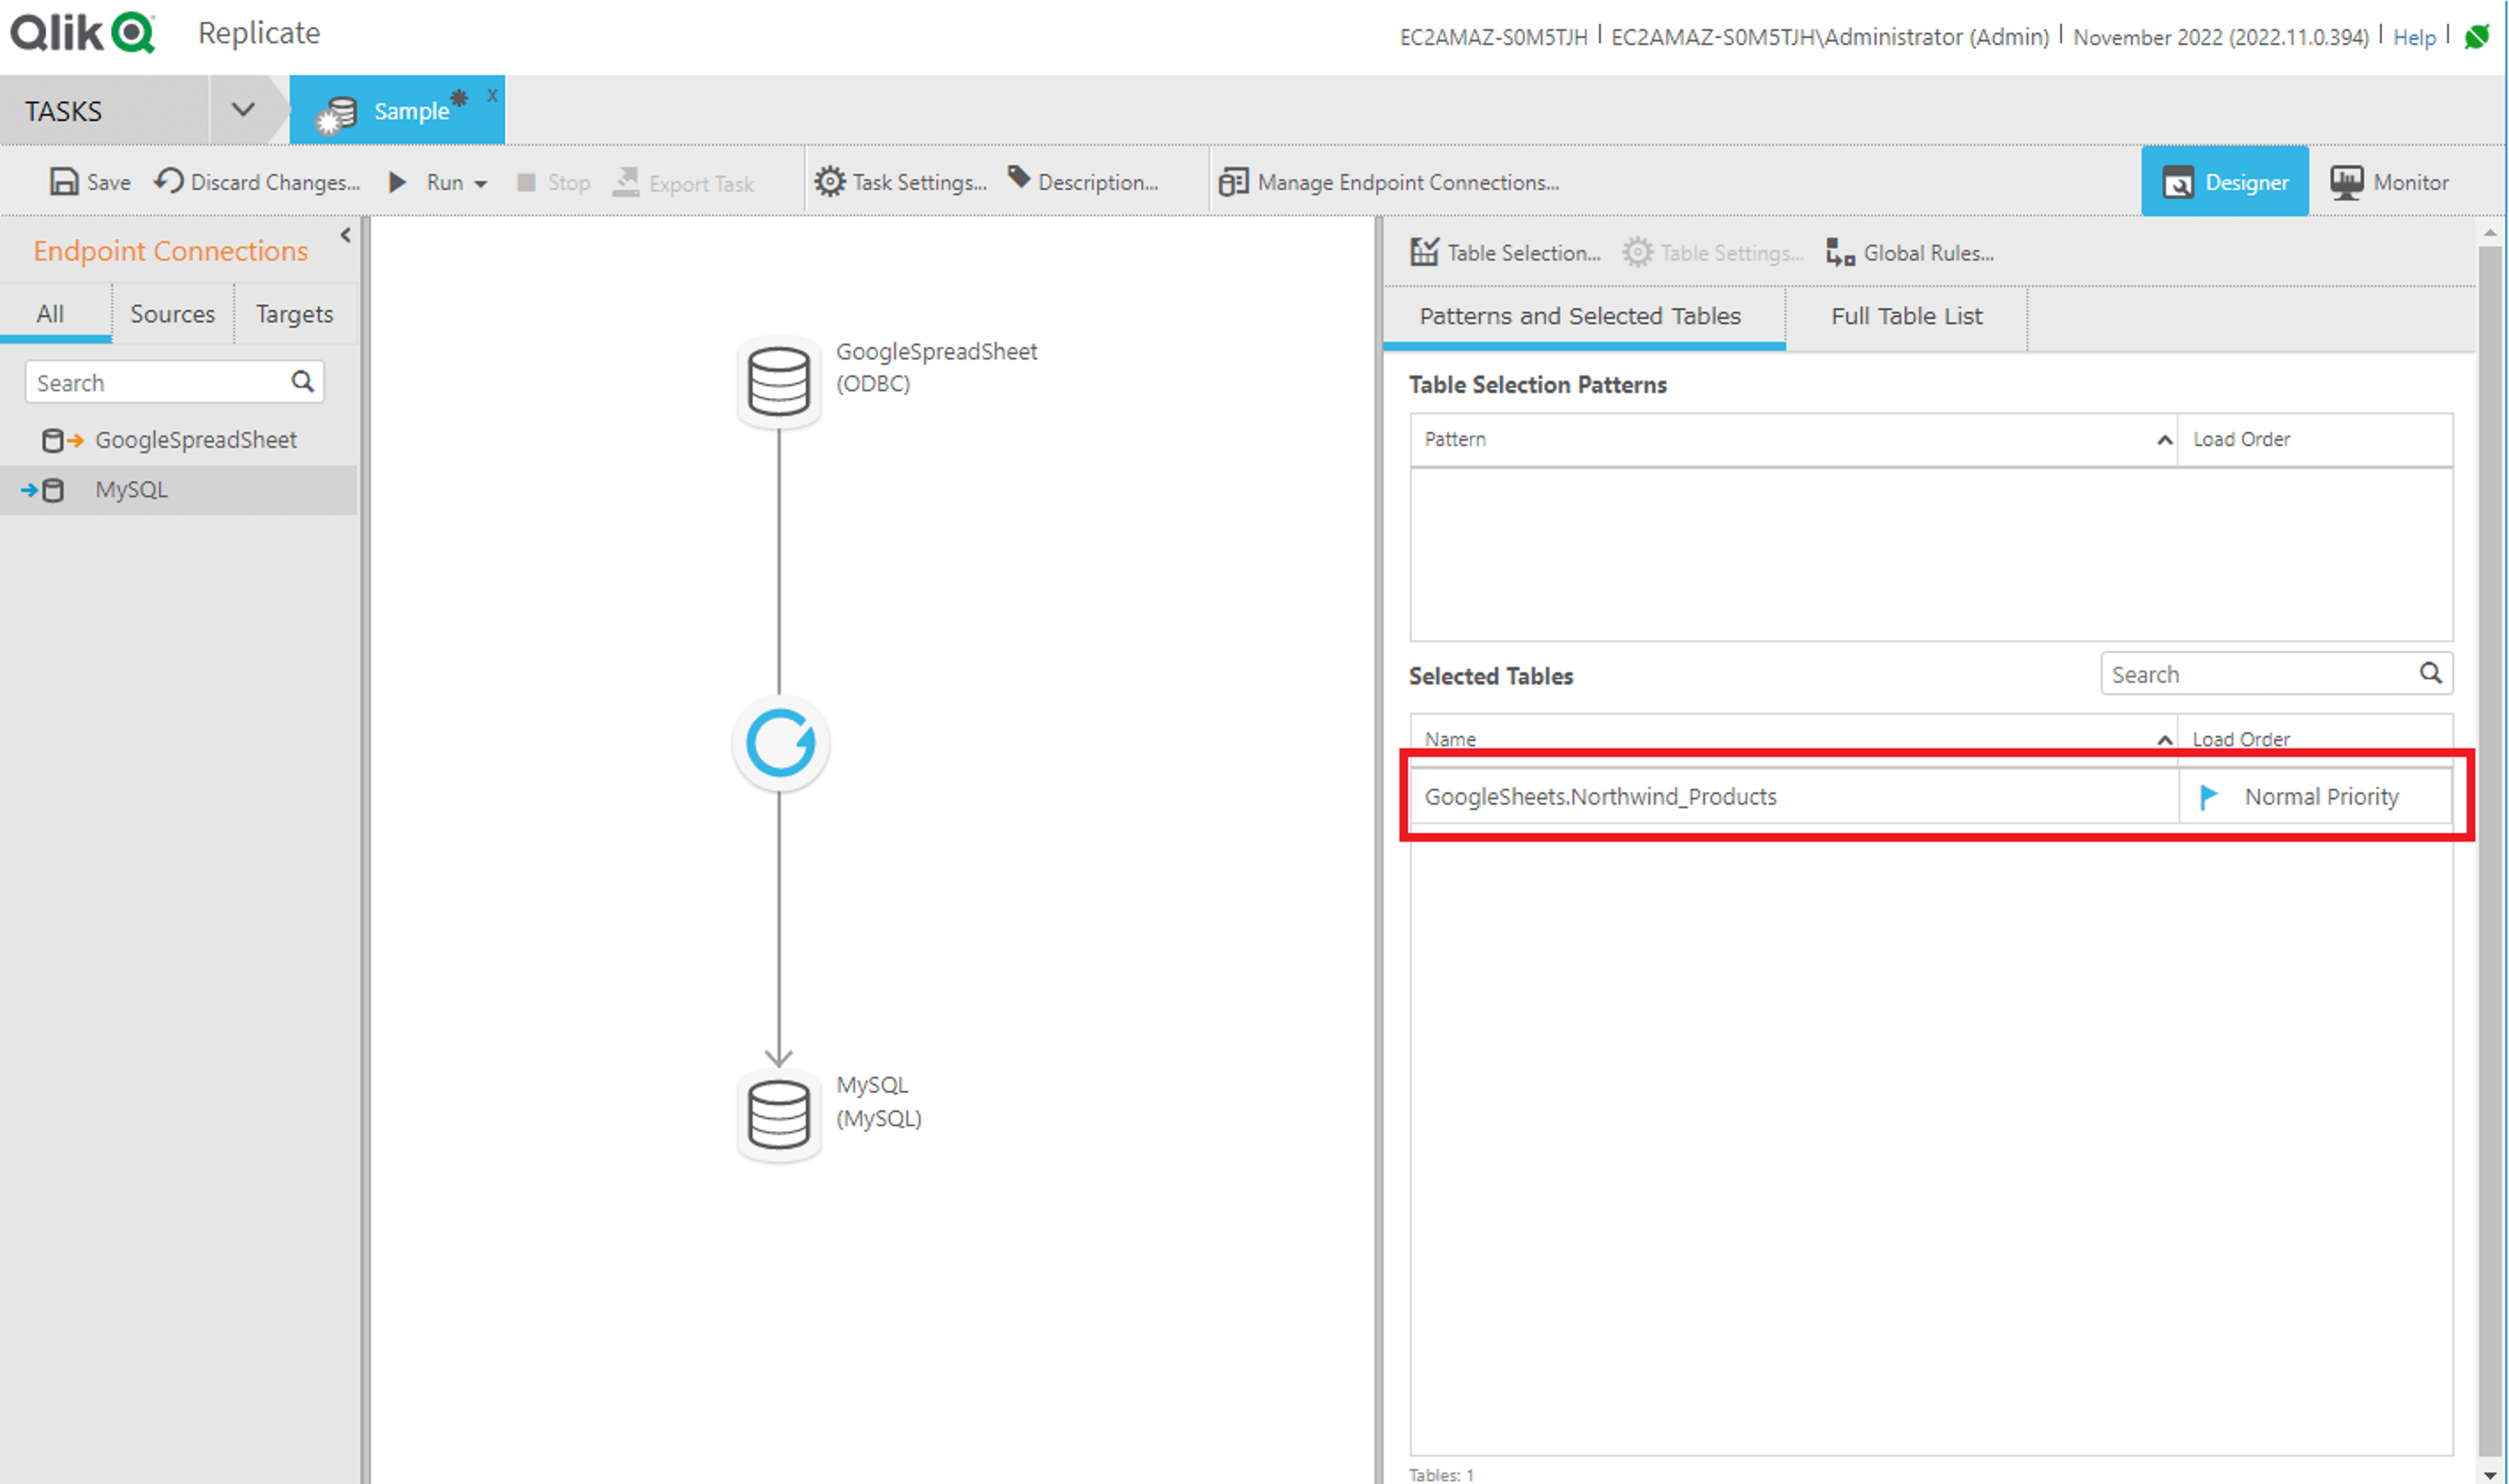The height and width of the screenshot is (1484, 2509).
Task: Click the Save disk icon
Action: 64,181
